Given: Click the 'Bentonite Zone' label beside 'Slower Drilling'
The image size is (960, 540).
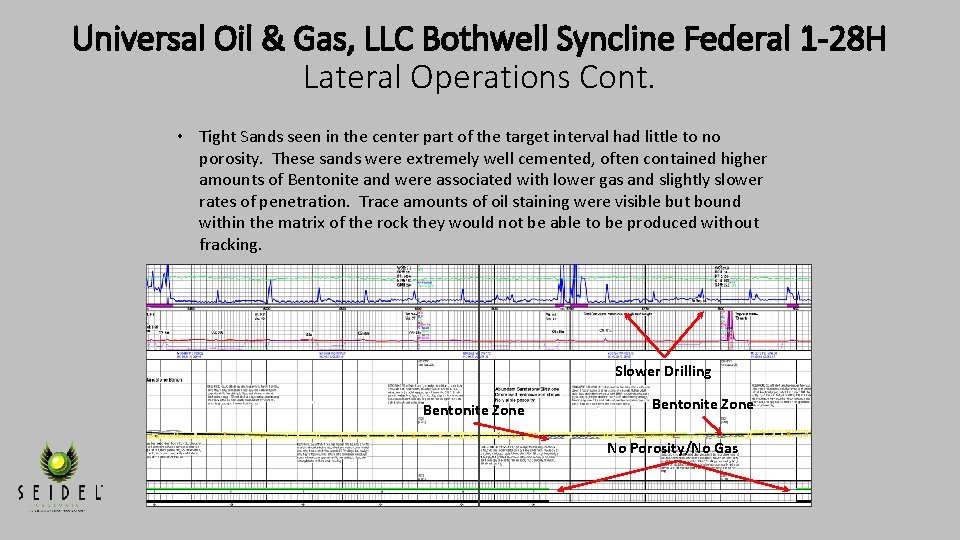Looking at the screenshot, I should 702,404.
